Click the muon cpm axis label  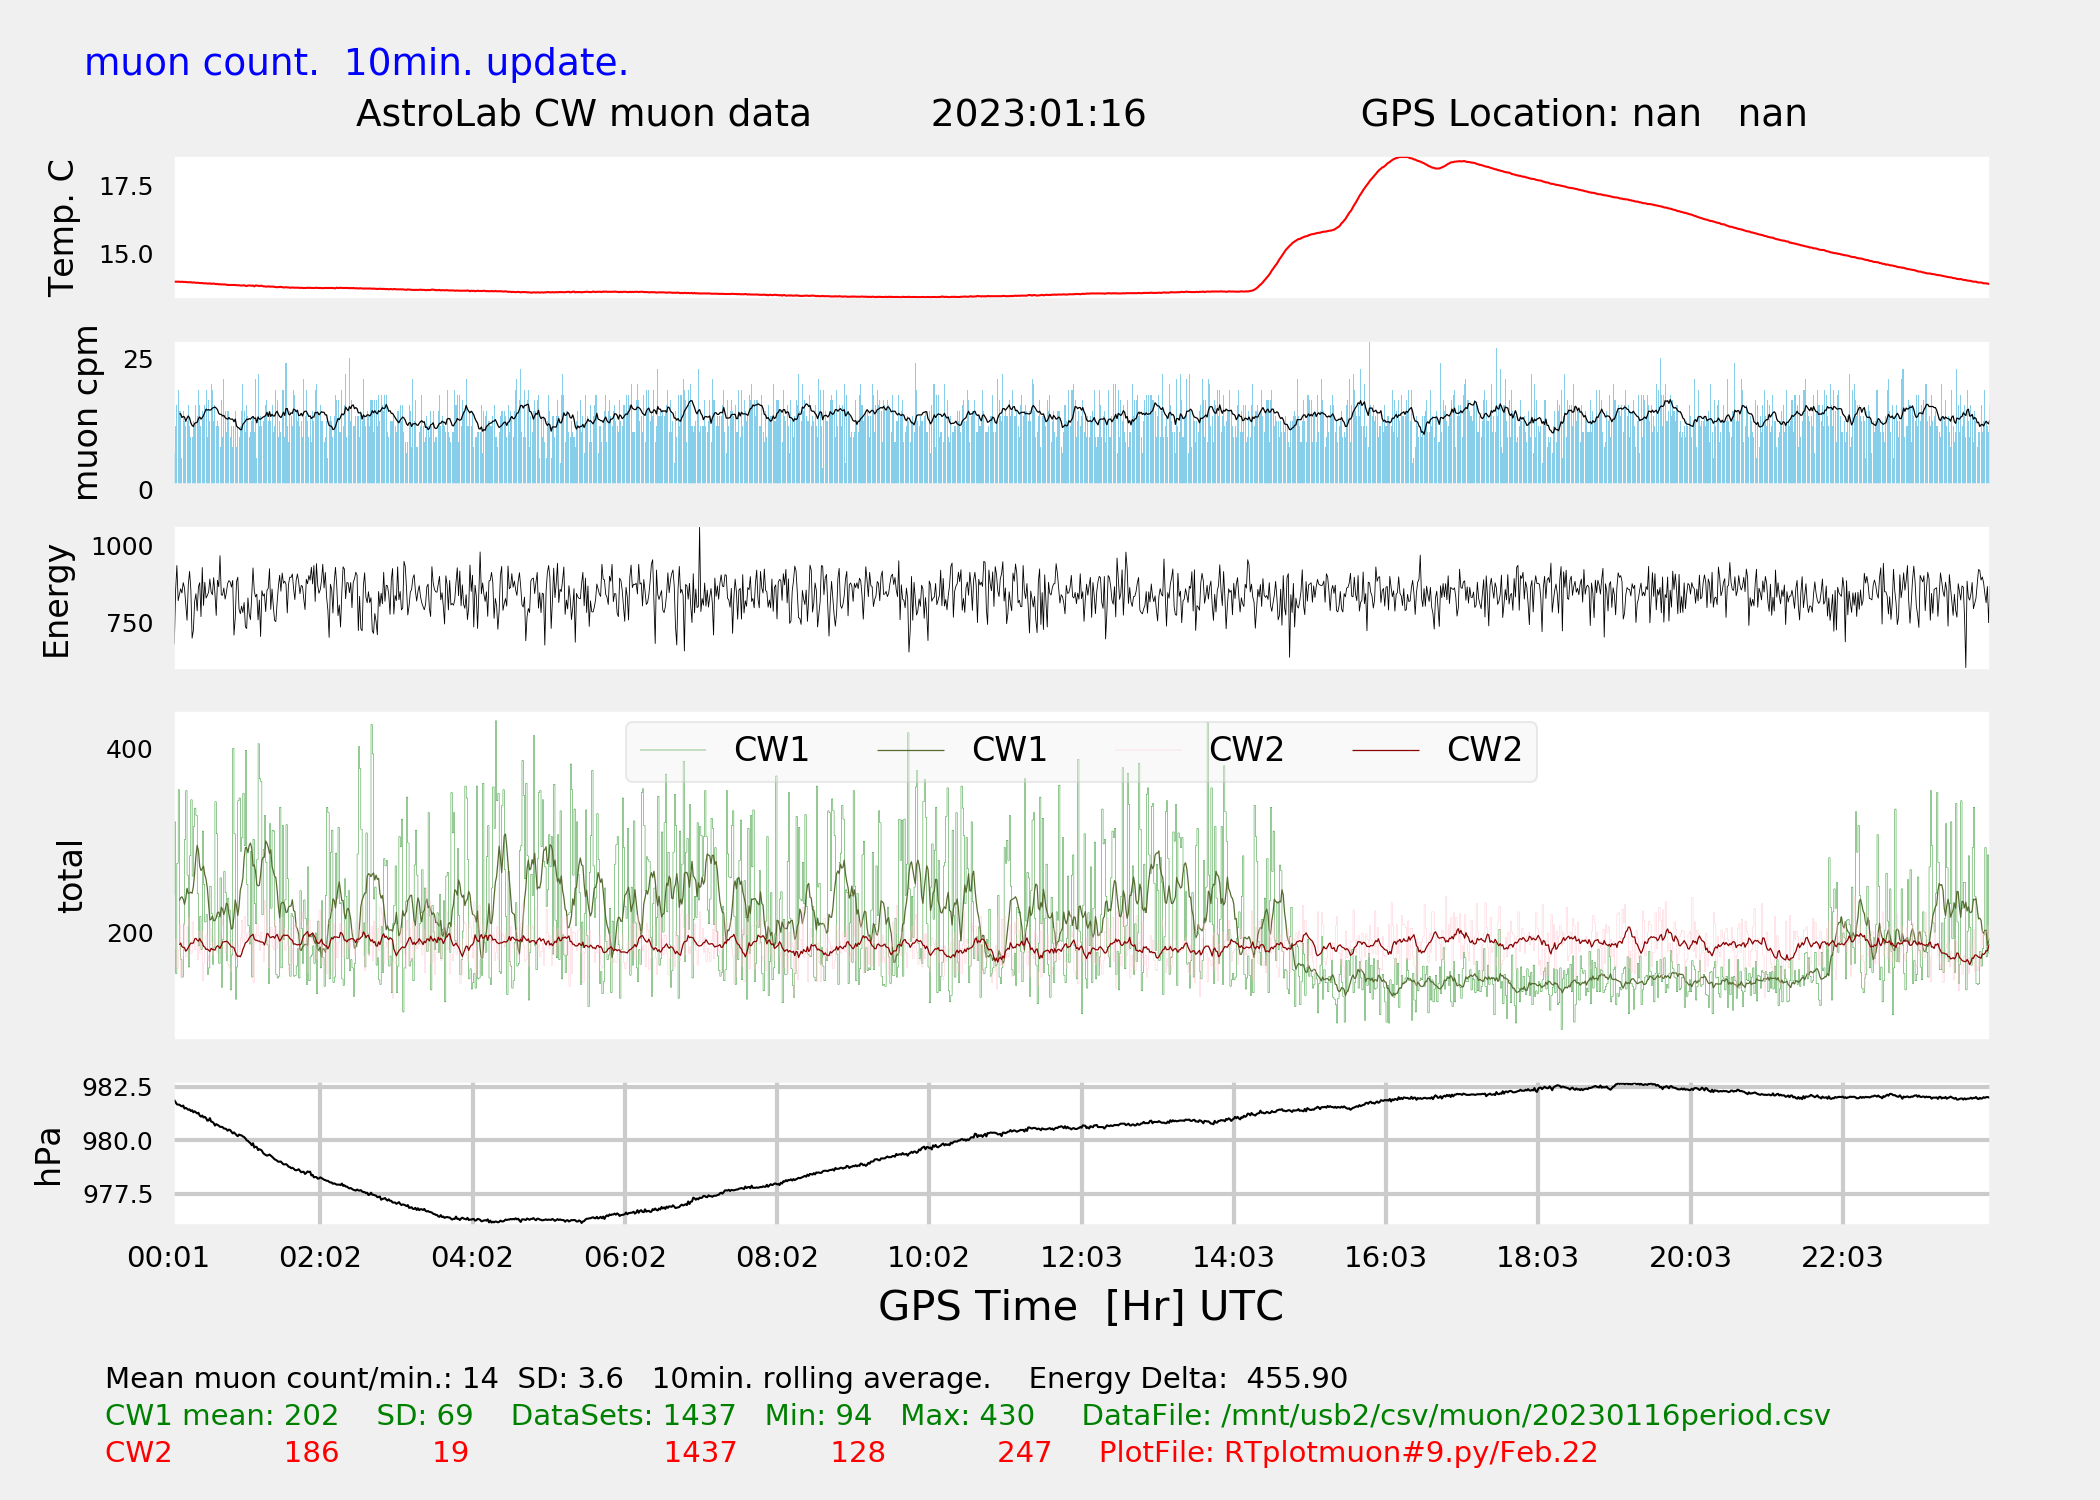86,412
